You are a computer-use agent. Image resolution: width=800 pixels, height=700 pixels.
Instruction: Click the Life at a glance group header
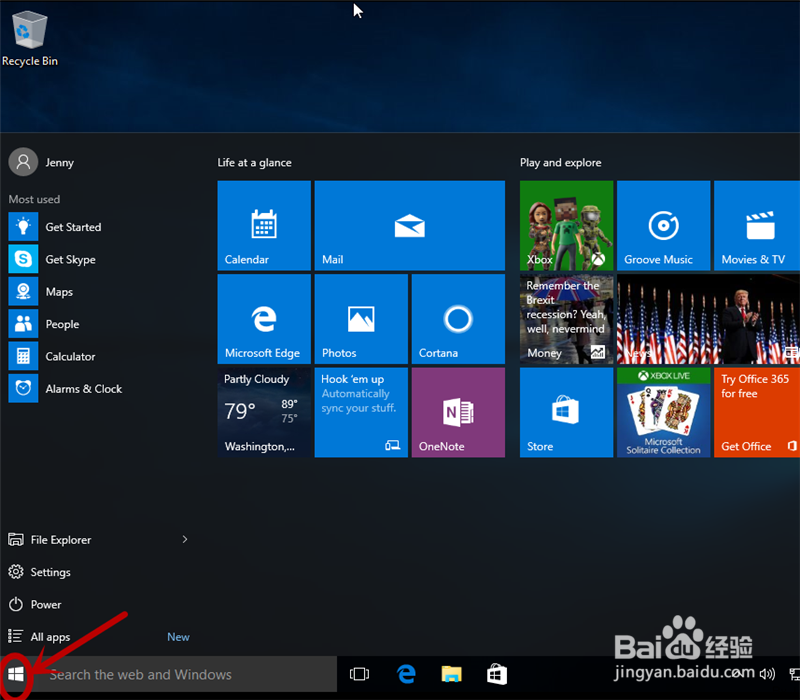point(255,163)
